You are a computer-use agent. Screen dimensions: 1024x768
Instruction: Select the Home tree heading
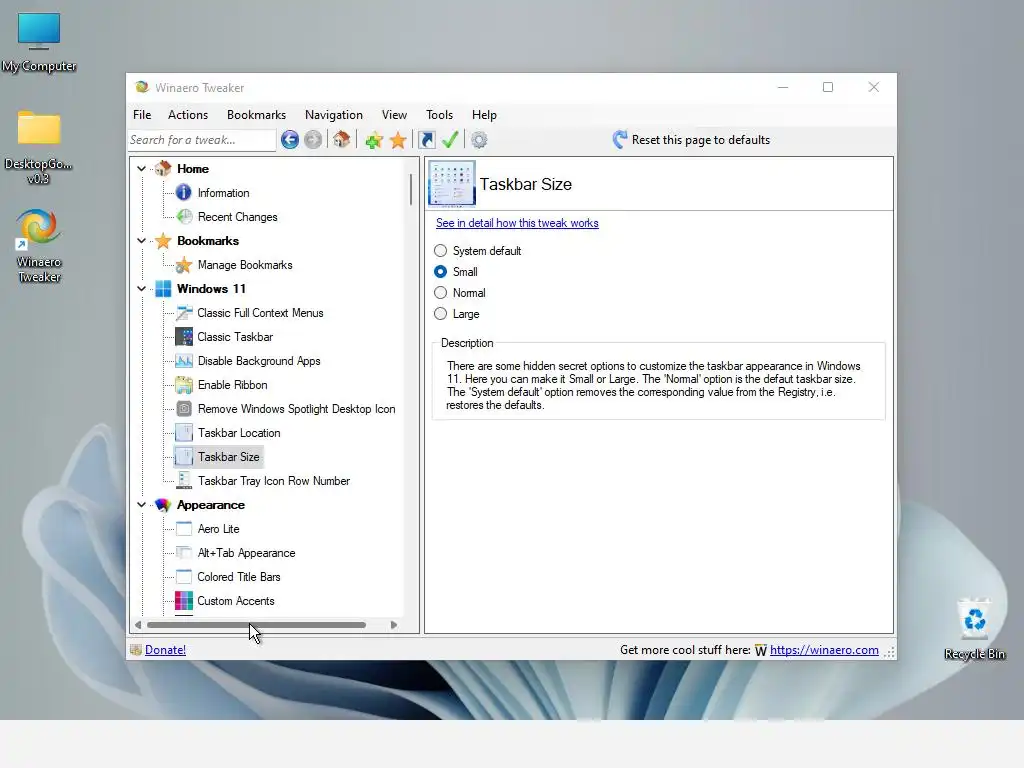[x=193, y=168]
